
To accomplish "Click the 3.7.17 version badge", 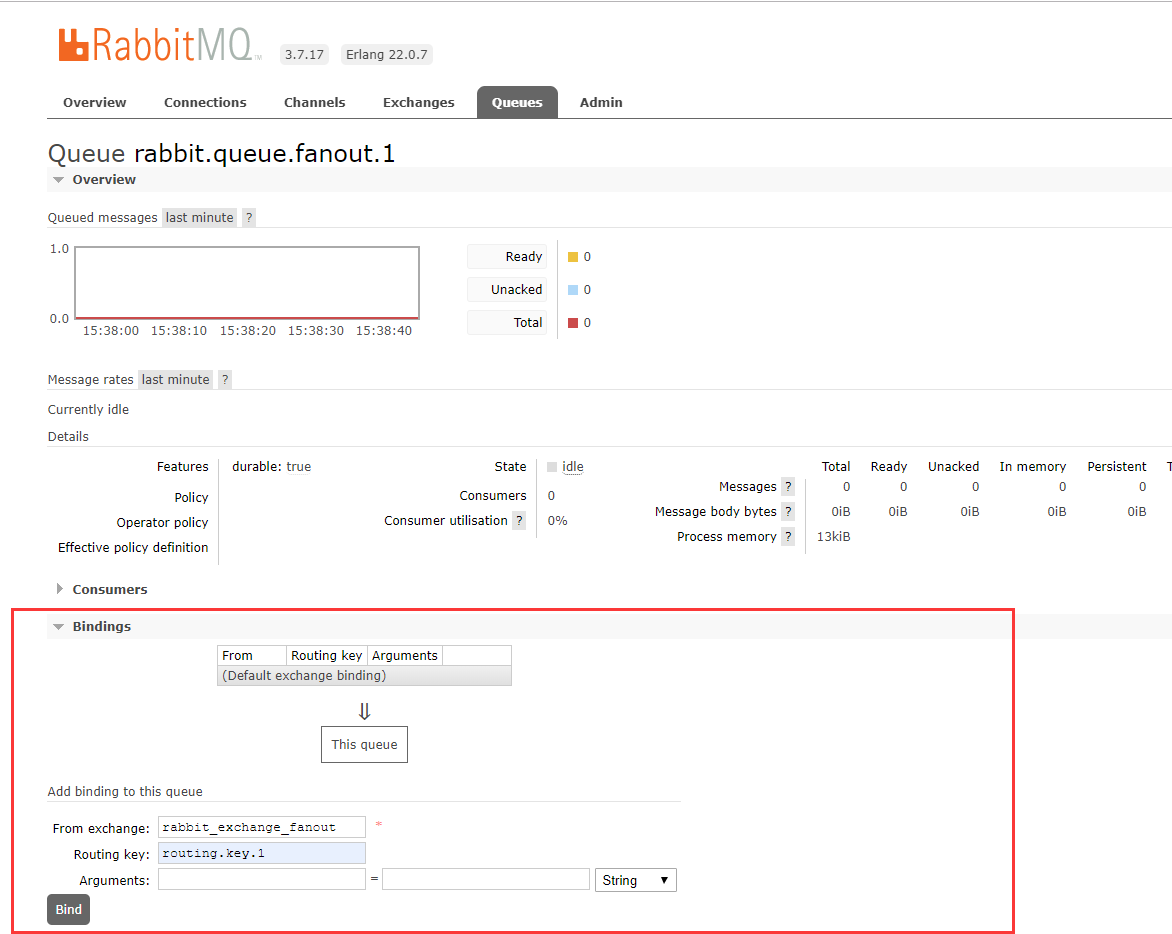I will [x=304, y=55].
